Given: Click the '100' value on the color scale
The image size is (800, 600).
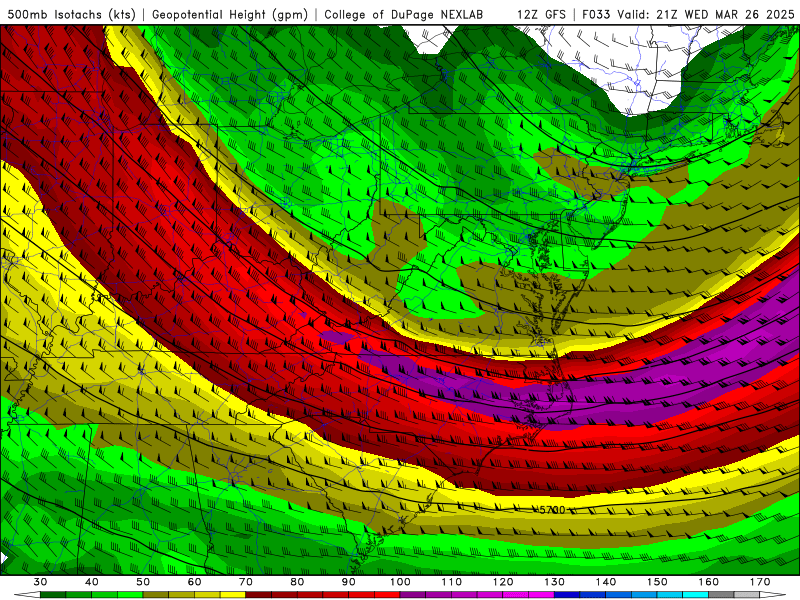Looking at the screenshot, I should pyautogui.click(x=400, y=582).
